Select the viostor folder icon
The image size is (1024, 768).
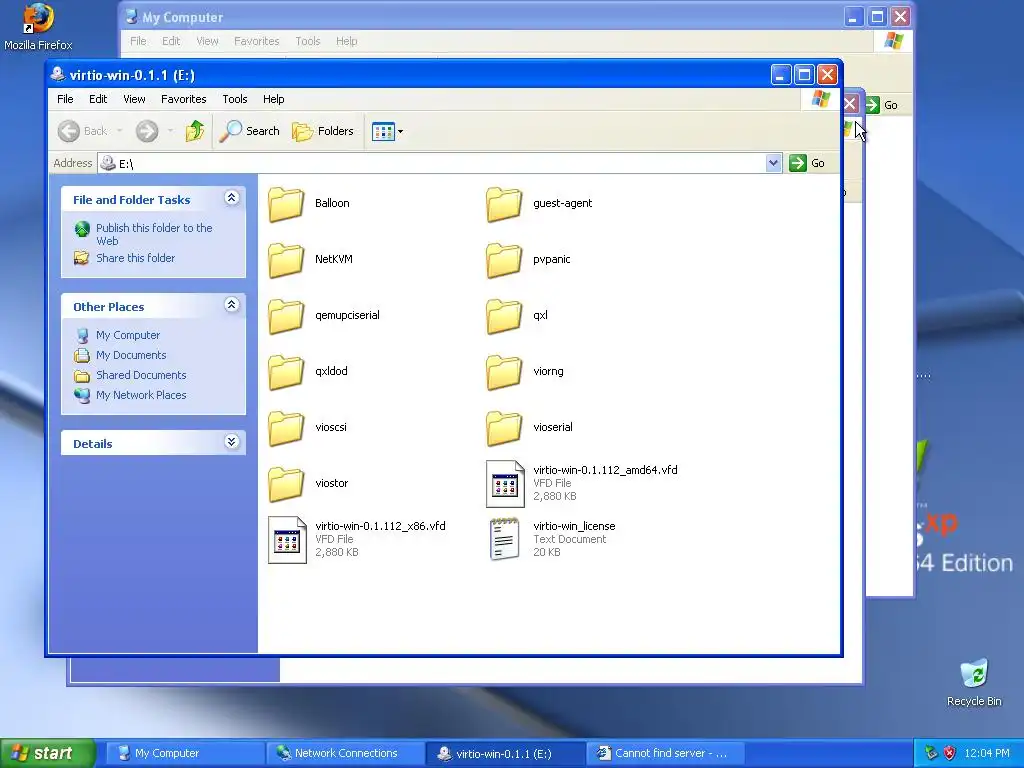[x=286, y=484]
